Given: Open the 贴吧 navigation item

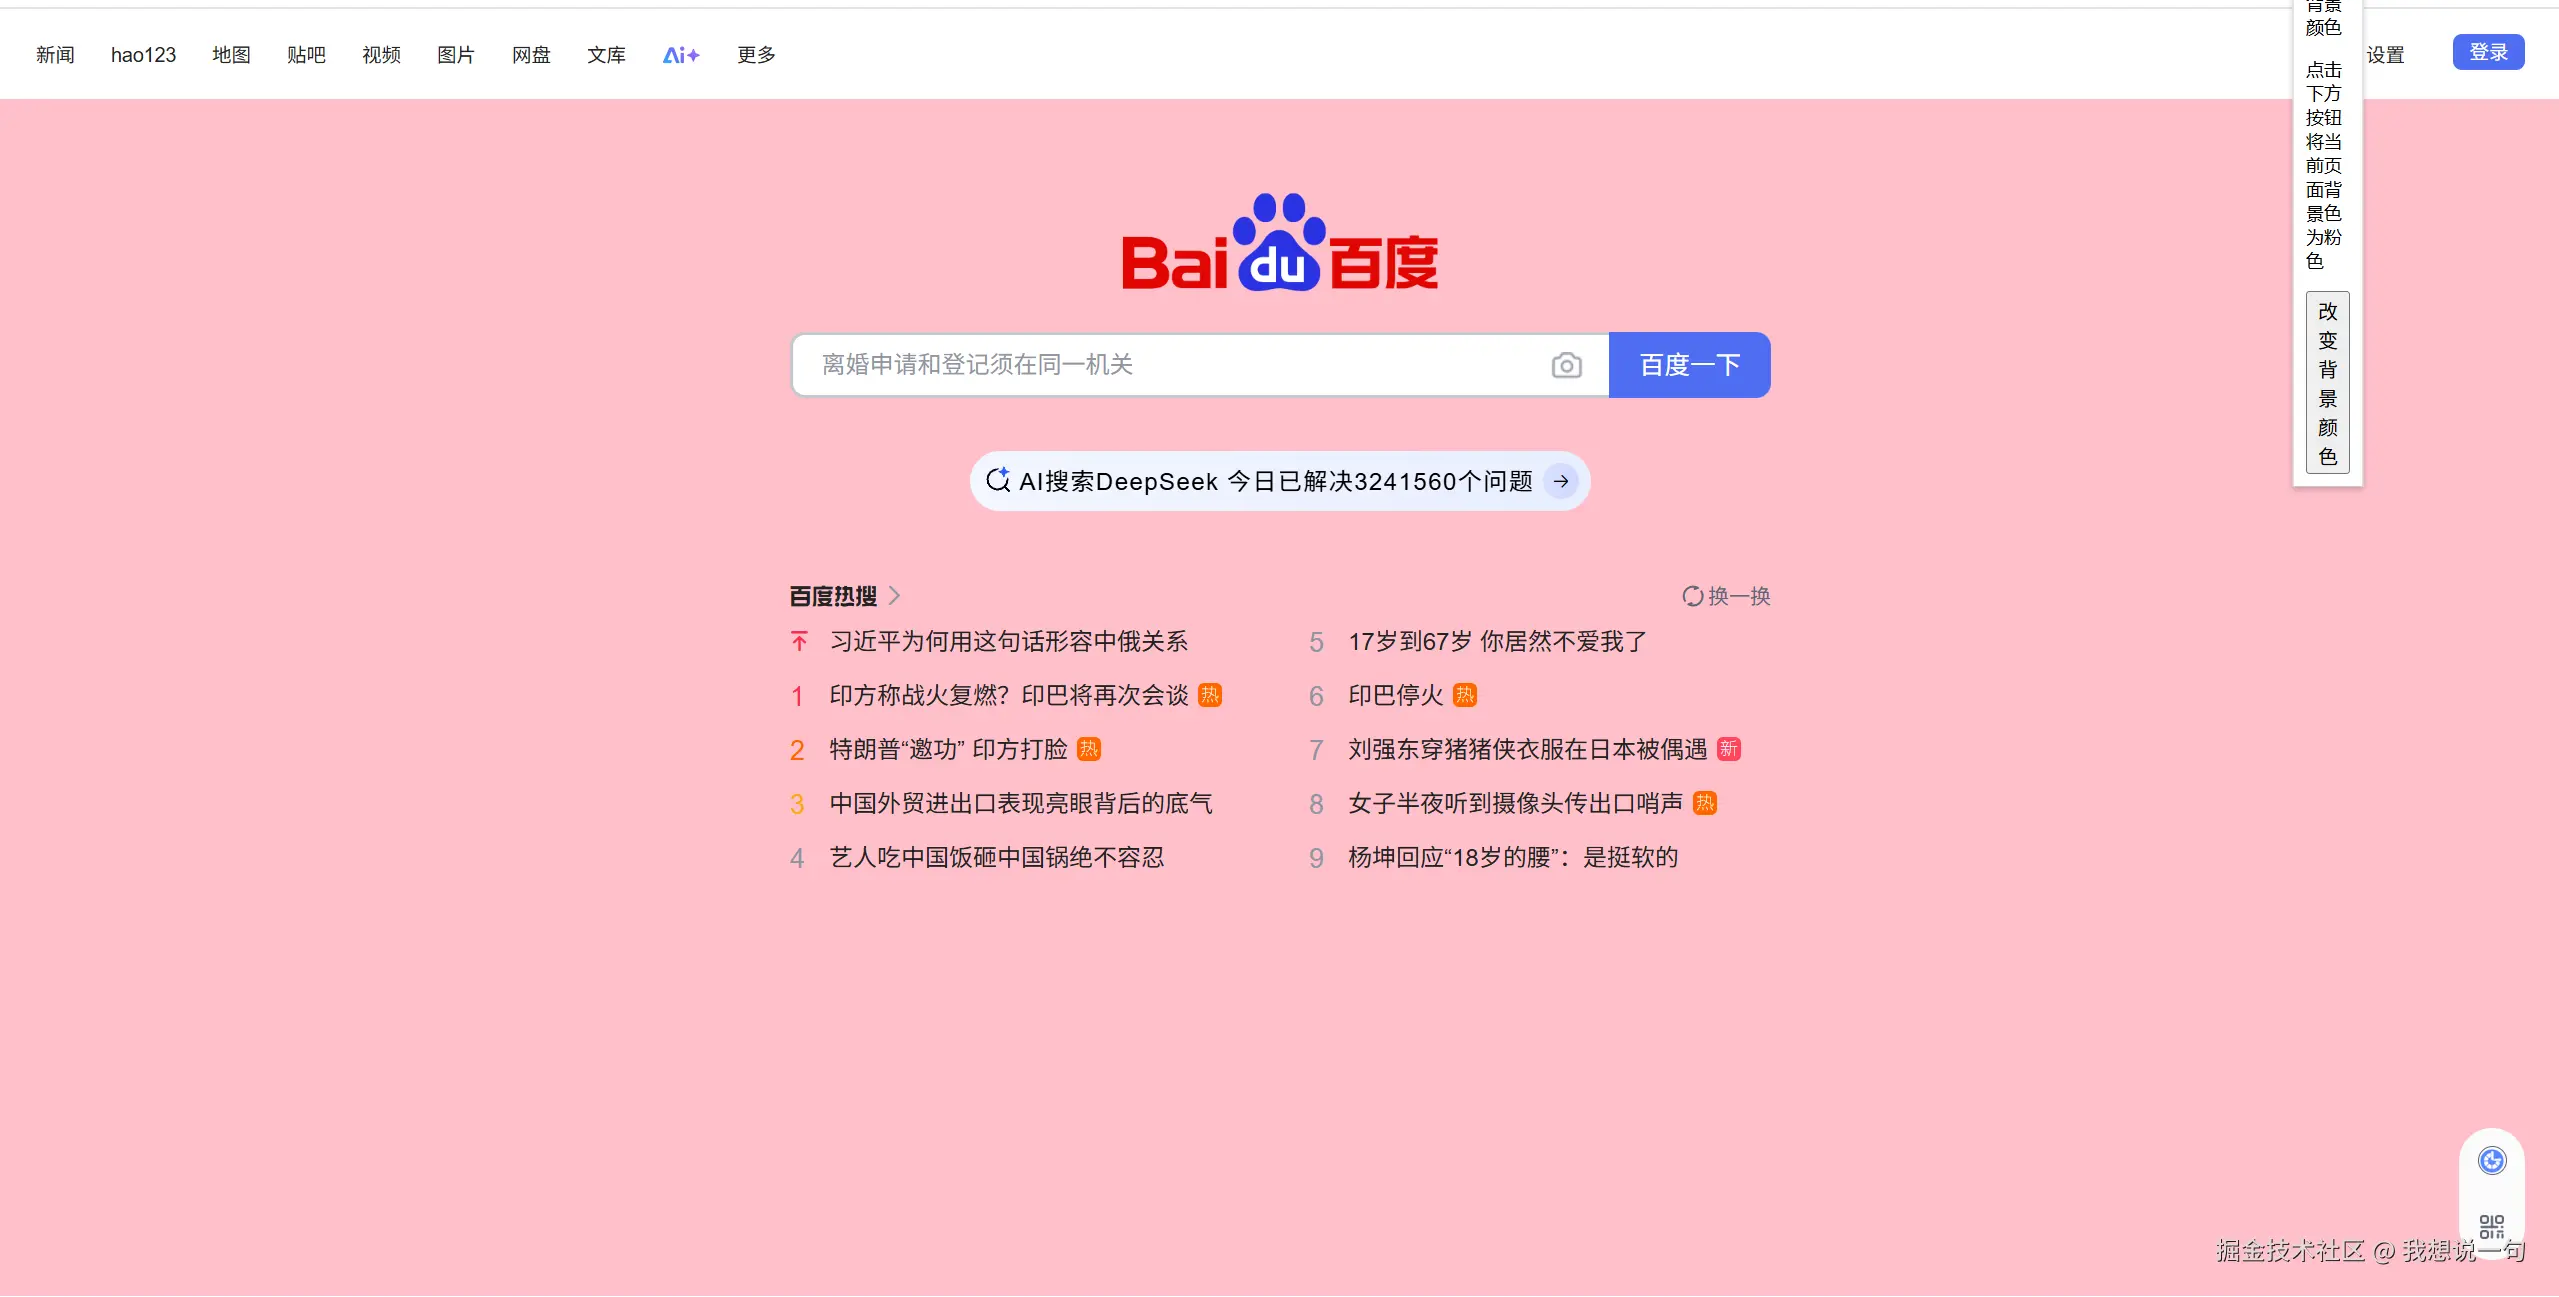Looking at the screenshot, I should (306, 55).
